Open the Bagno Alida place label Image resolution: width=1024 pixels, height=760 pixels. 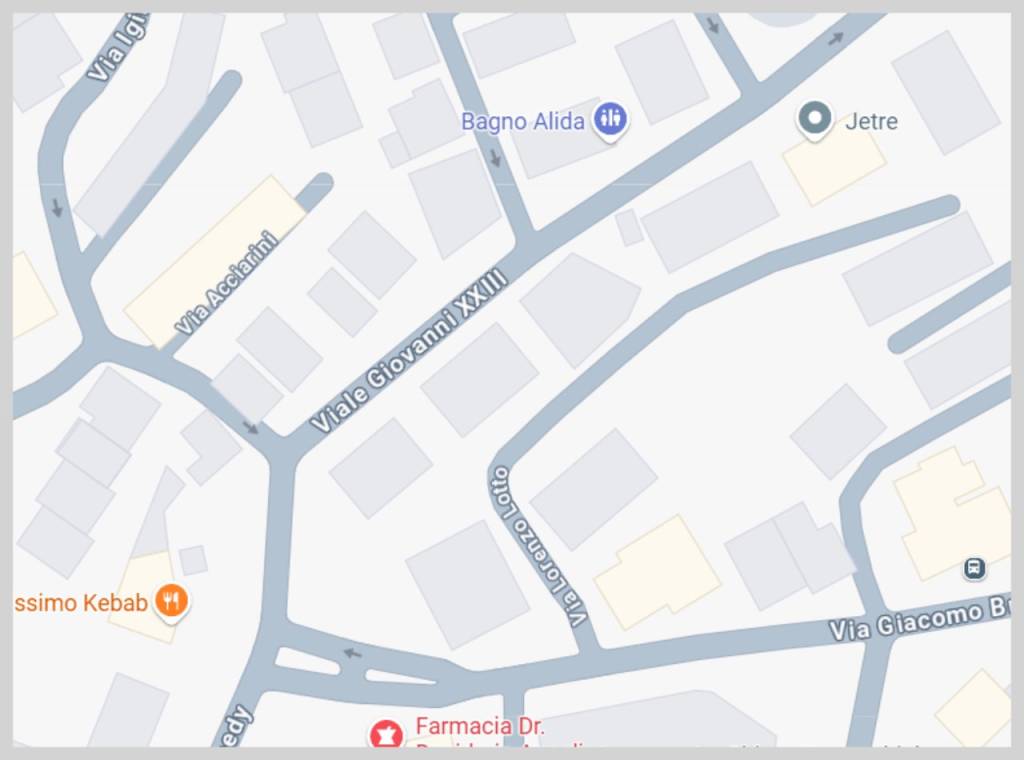point(522,121)
